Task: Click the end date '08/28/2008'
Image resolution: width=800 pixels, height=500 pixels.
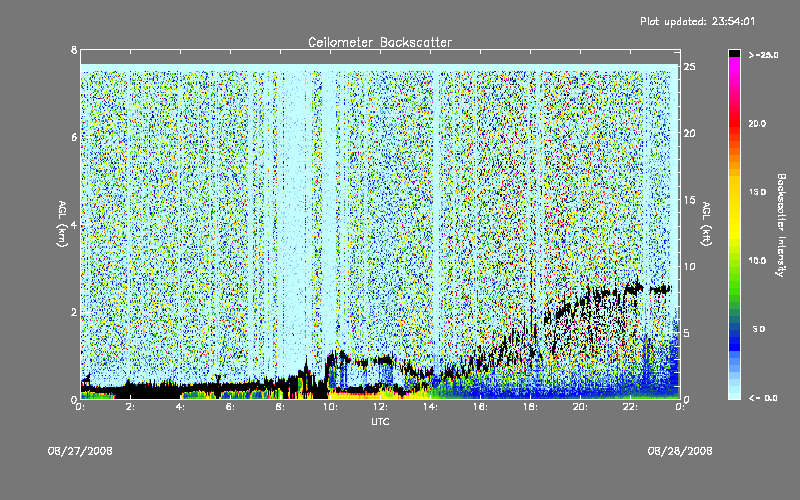Action: (x=680, y=451)
